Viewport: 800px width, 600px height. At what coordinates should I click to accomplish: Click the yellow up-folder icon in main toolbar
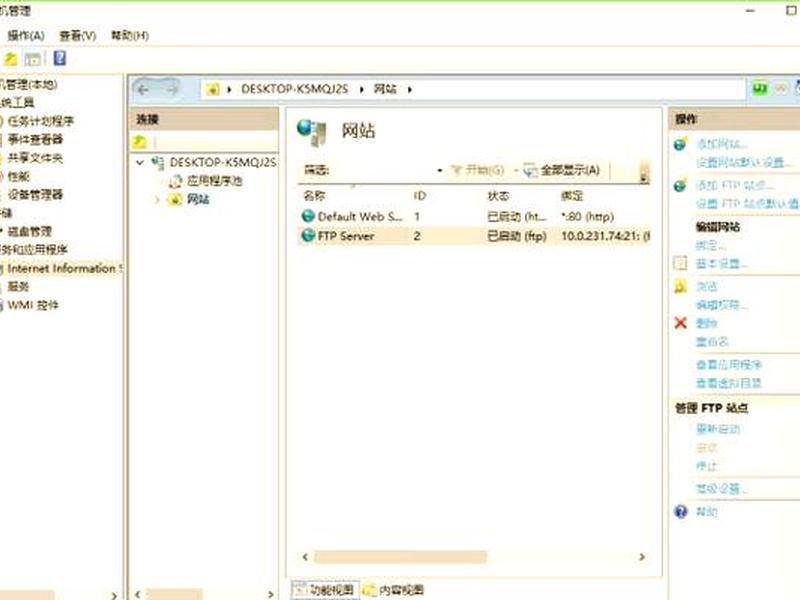10,59
